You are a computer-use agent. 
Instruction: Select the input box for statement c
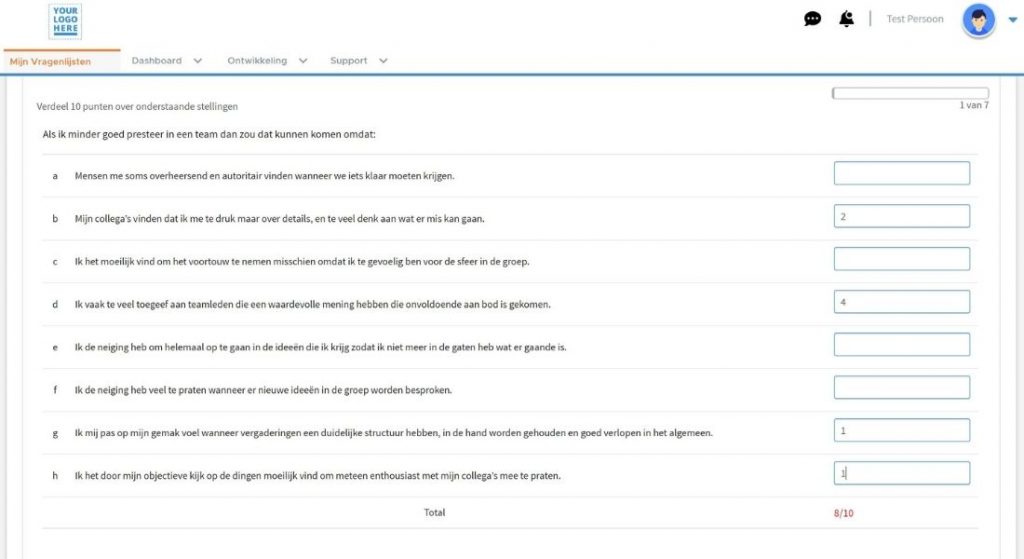pyautogui.click(x=901, y=259)
